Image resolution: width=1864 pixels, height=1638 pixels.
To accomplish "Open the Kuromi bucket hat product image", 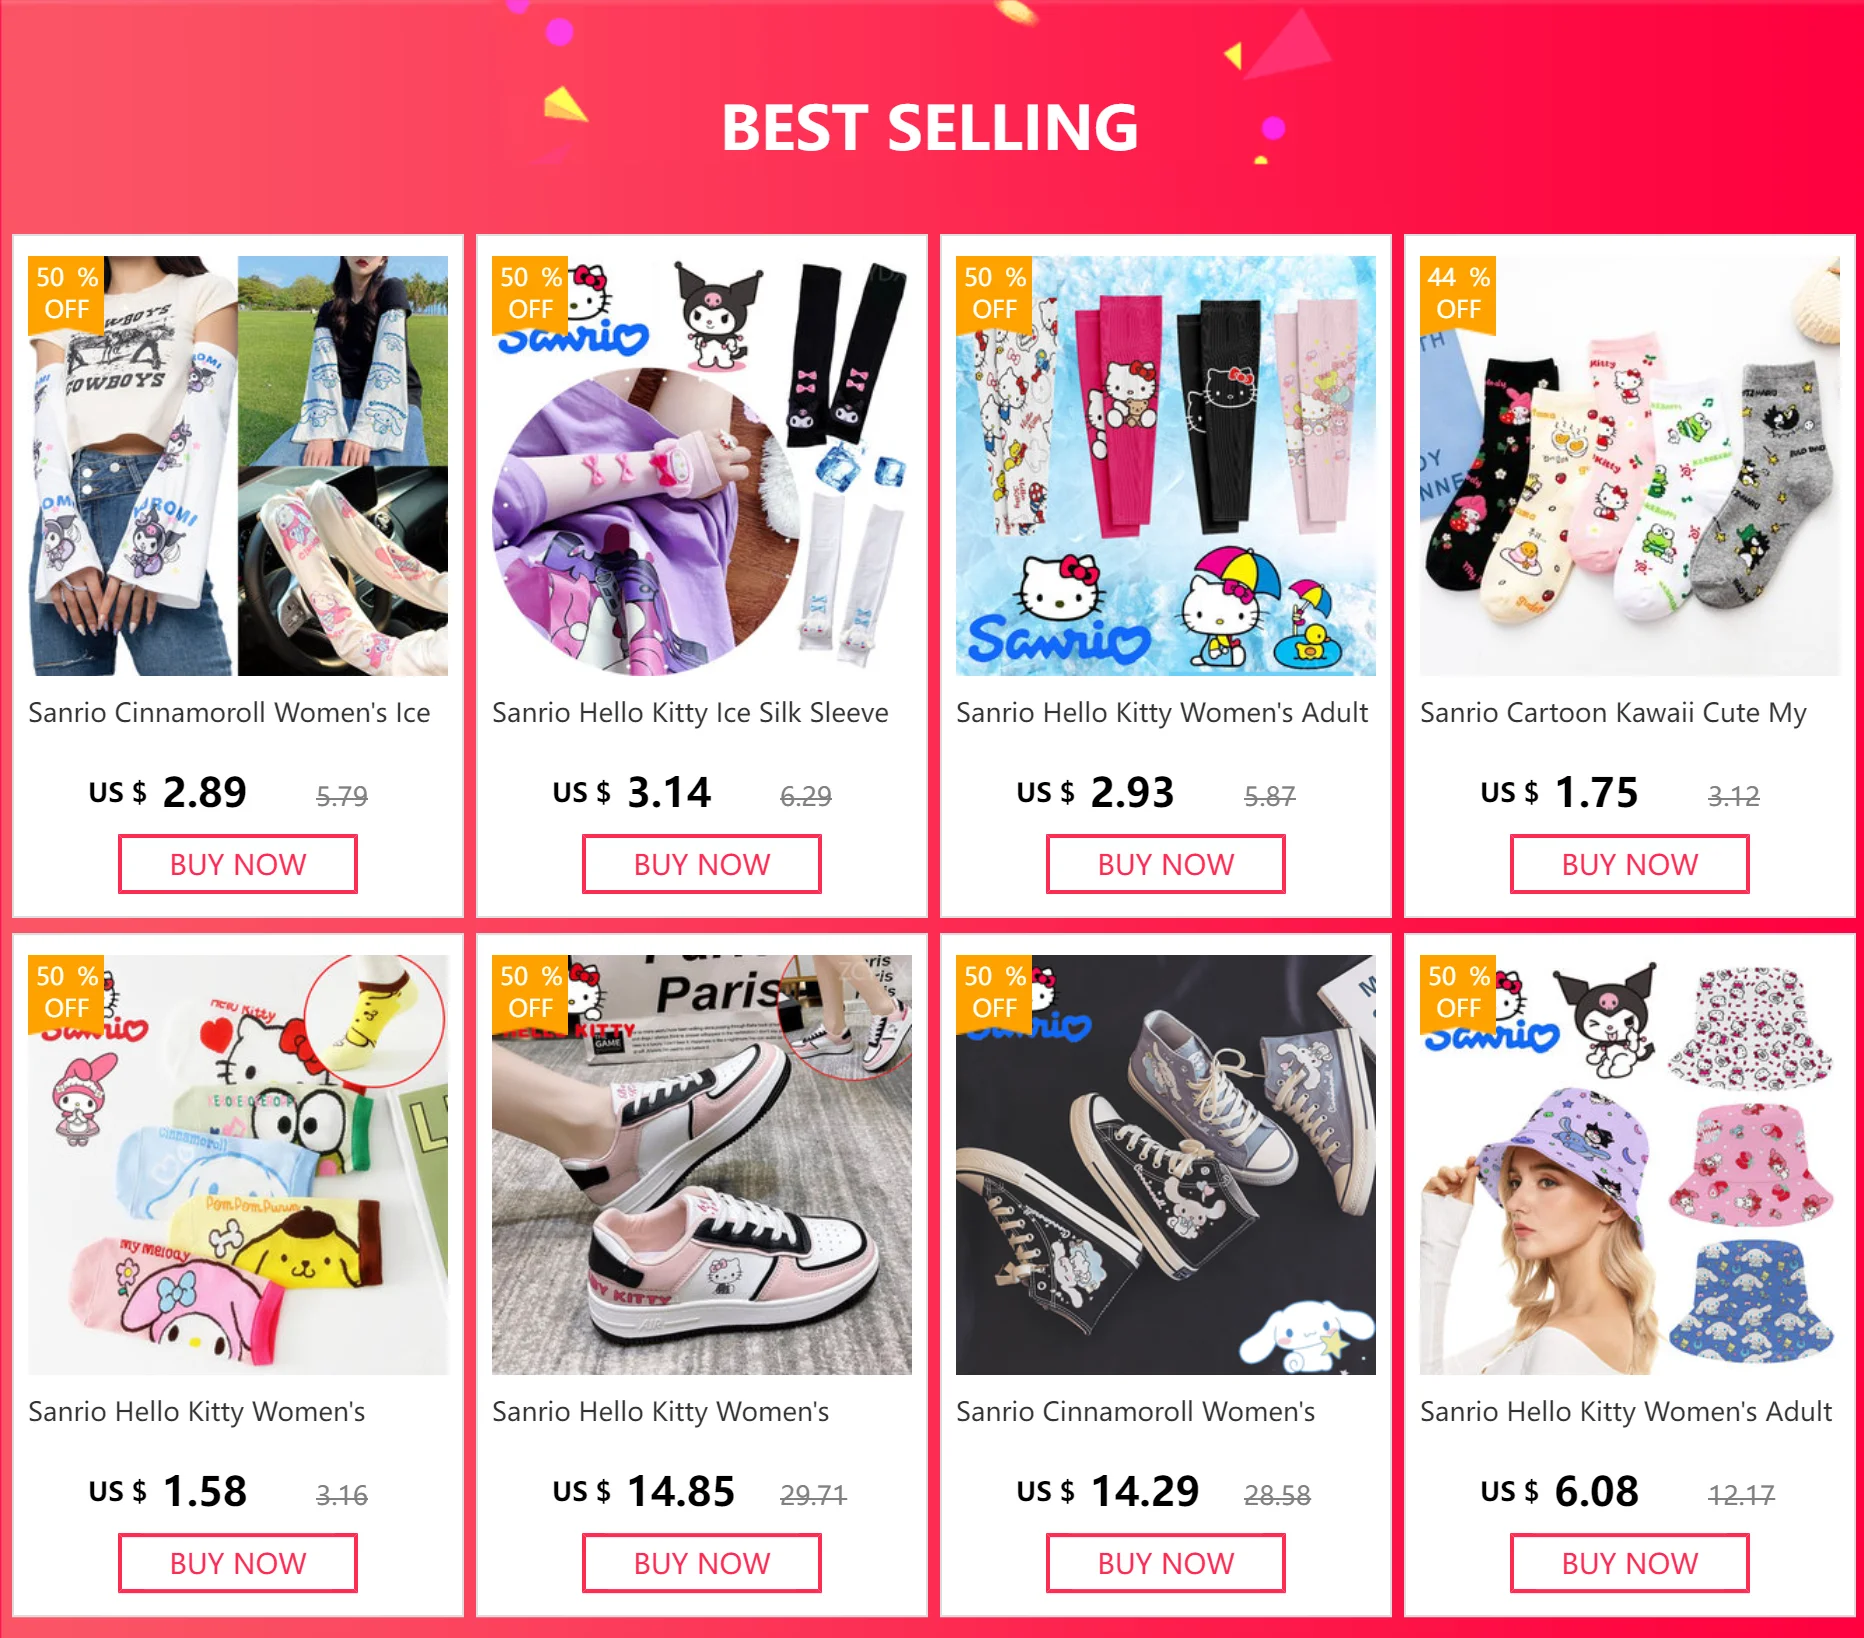I will tap(1630, 1165).
